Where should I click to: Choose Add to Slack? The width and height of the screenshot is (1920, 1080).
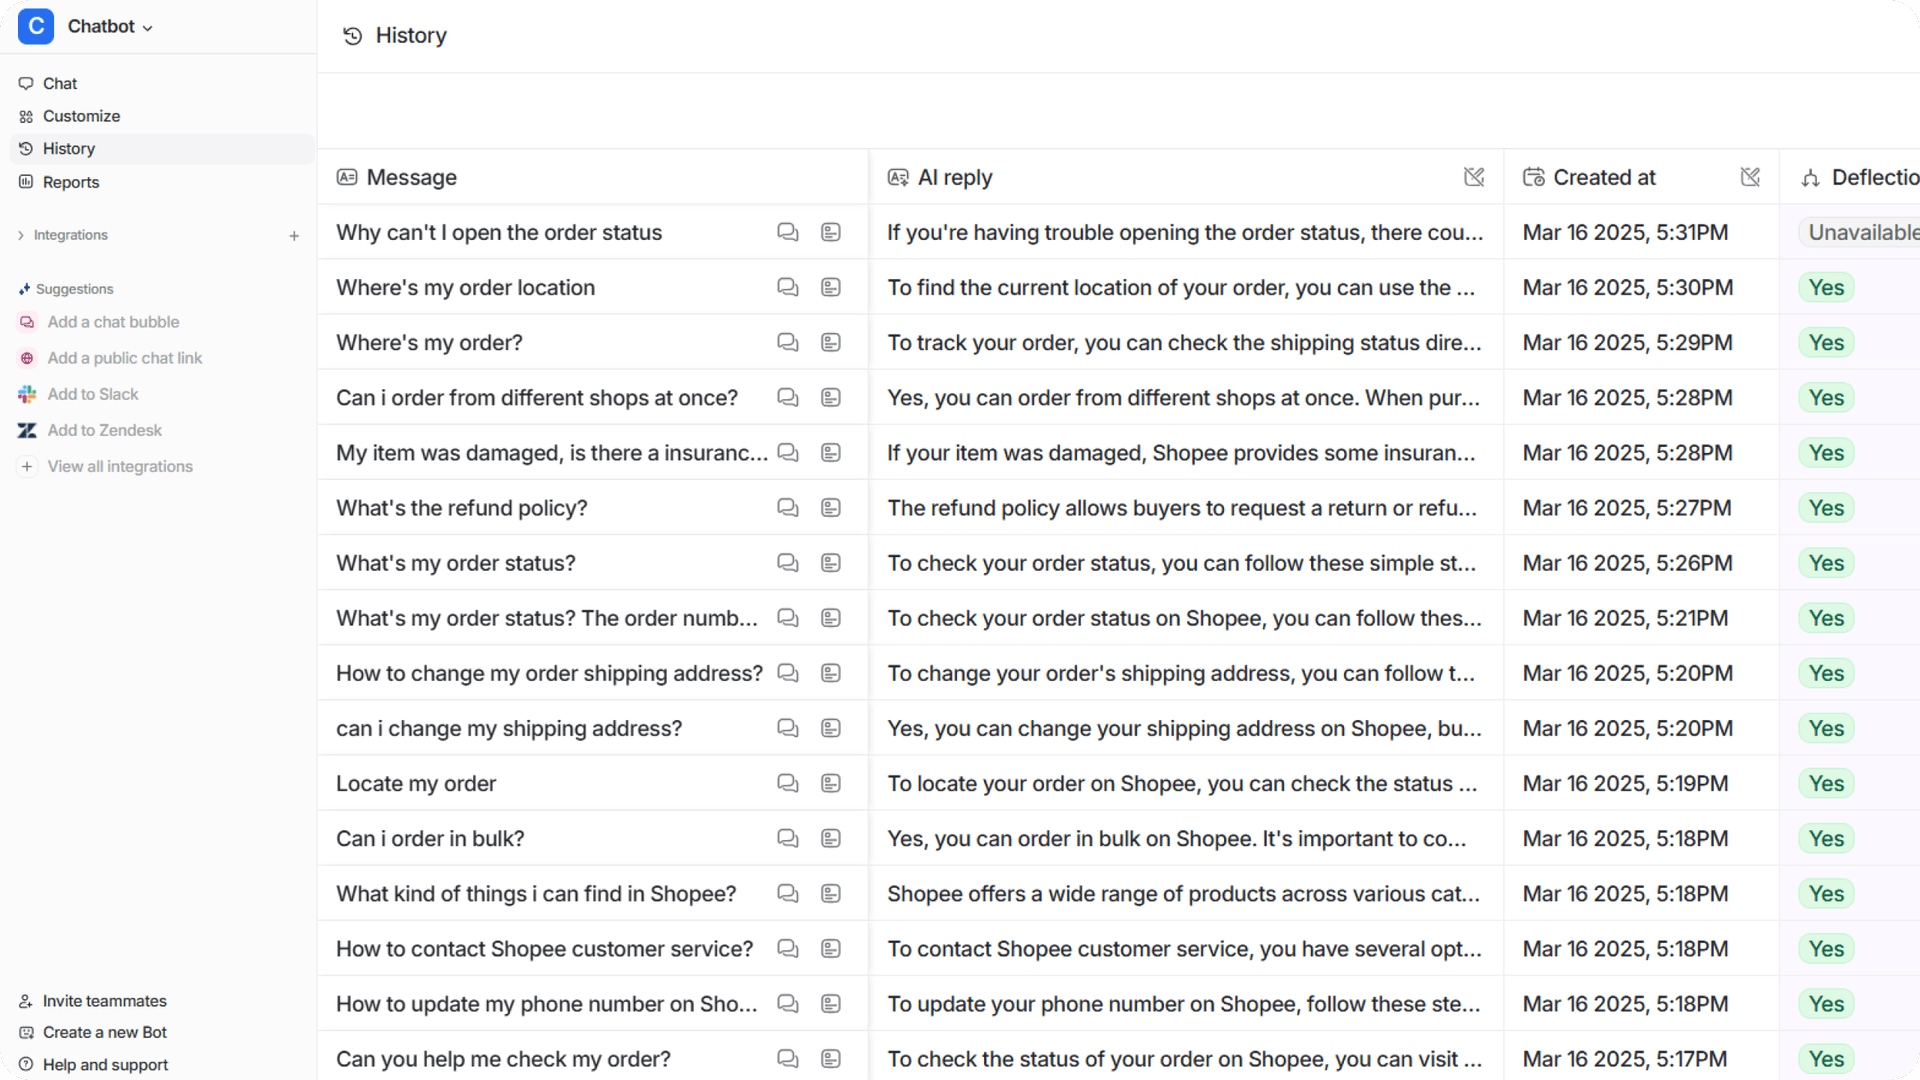[92, 394]
